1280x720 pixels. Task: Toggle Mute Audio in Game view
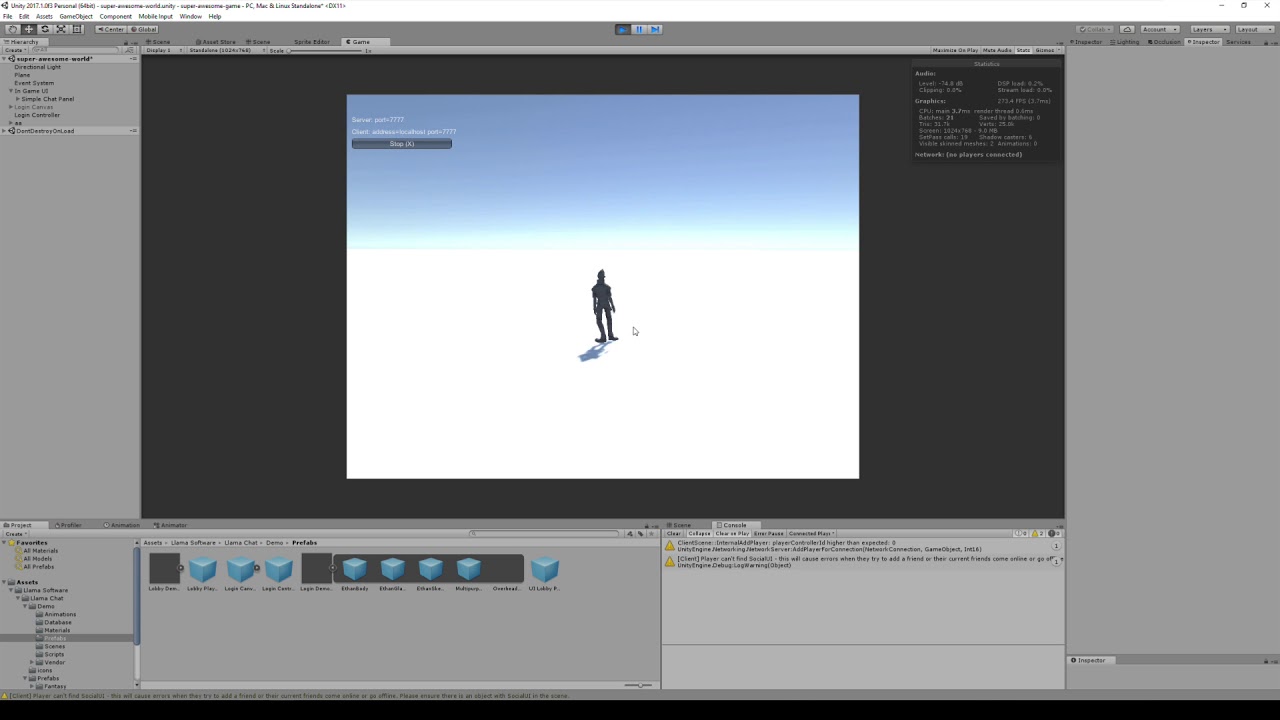[997, 50]
